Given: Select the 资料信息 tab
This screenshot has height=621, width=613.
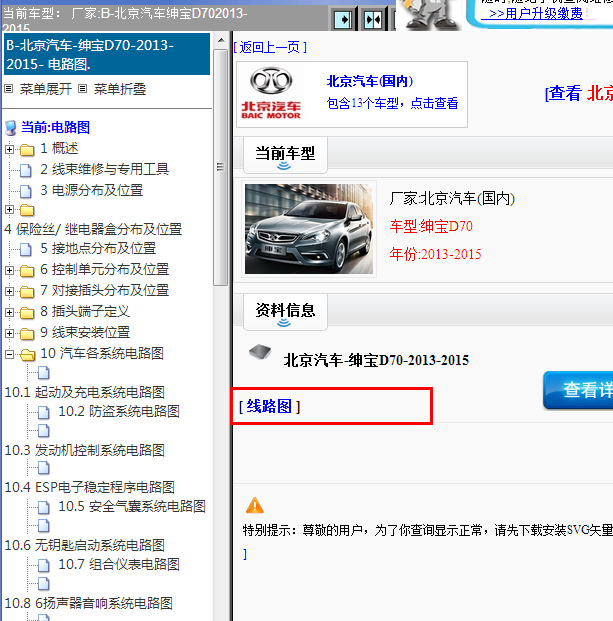Looking at the screenshot, I should coord(285,312).
